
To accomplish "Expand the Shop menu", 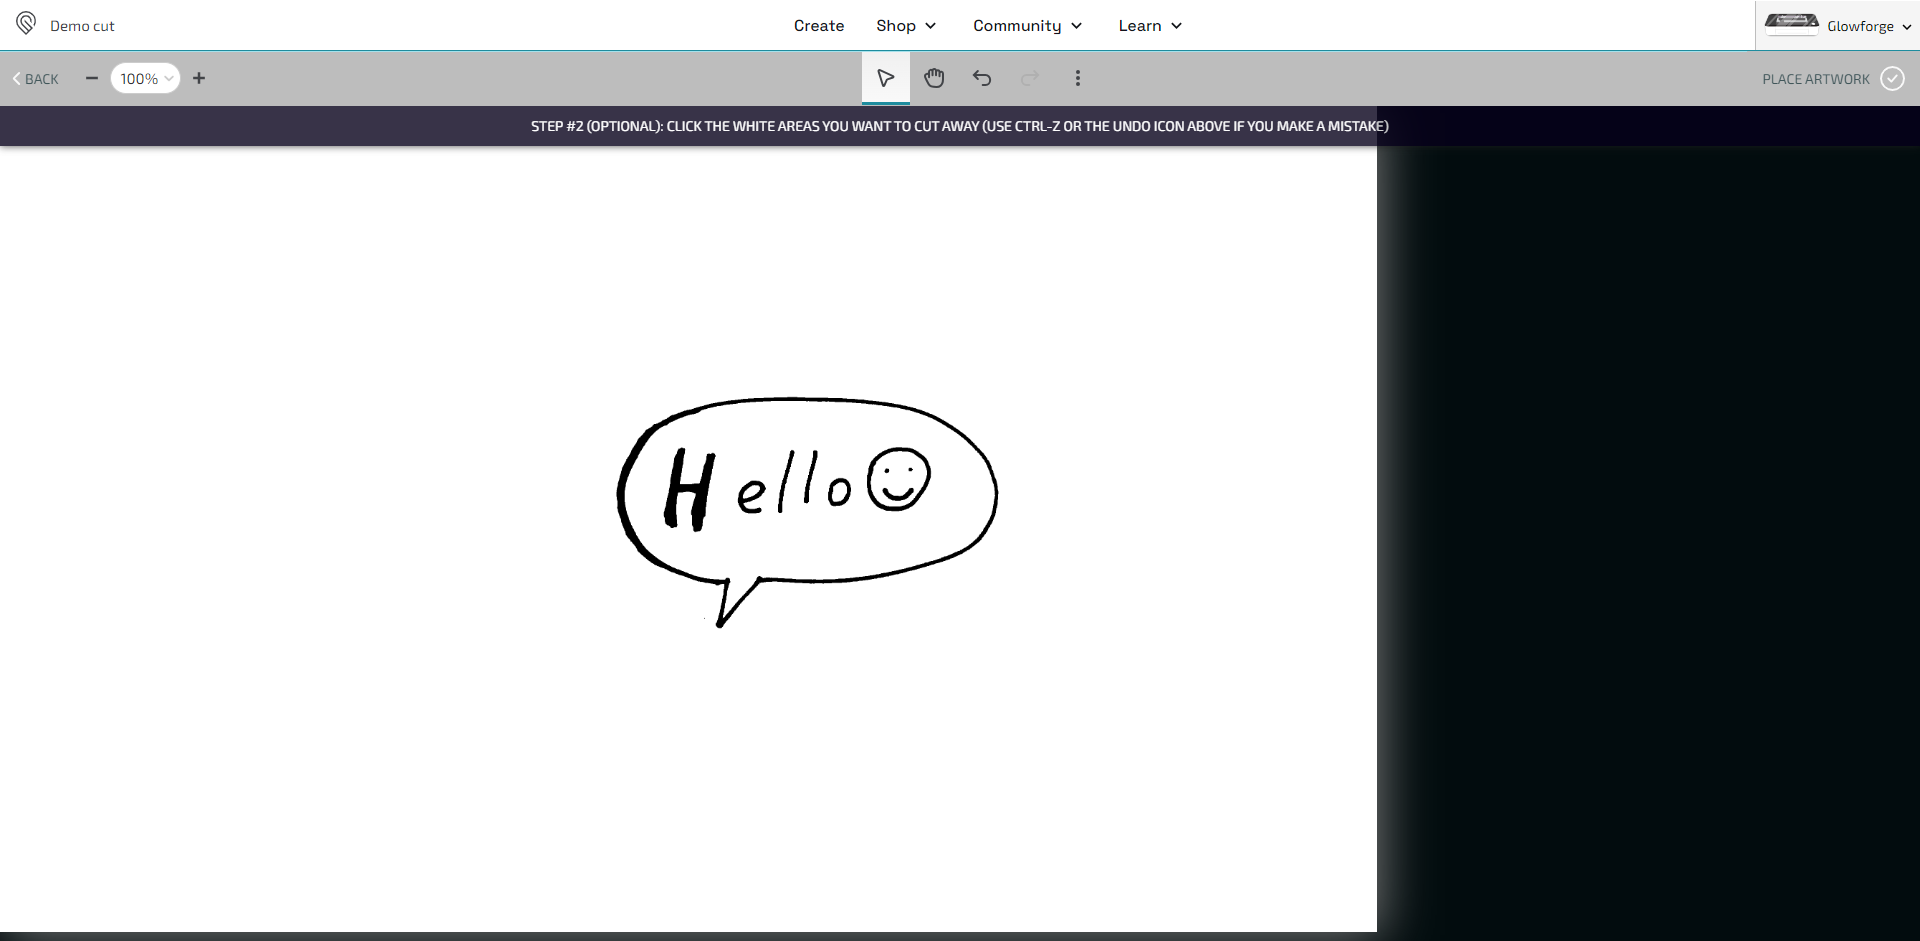I will 906,26.
